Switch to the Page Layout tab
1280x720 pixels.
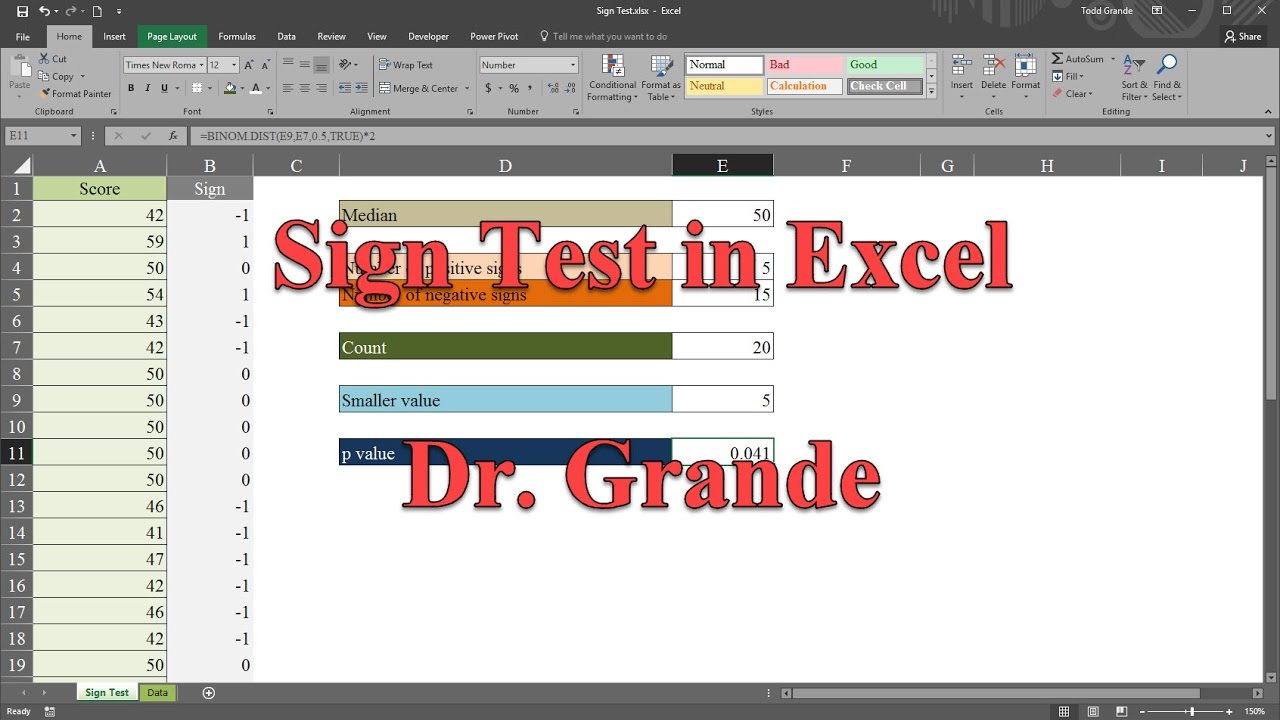[172, 36]
